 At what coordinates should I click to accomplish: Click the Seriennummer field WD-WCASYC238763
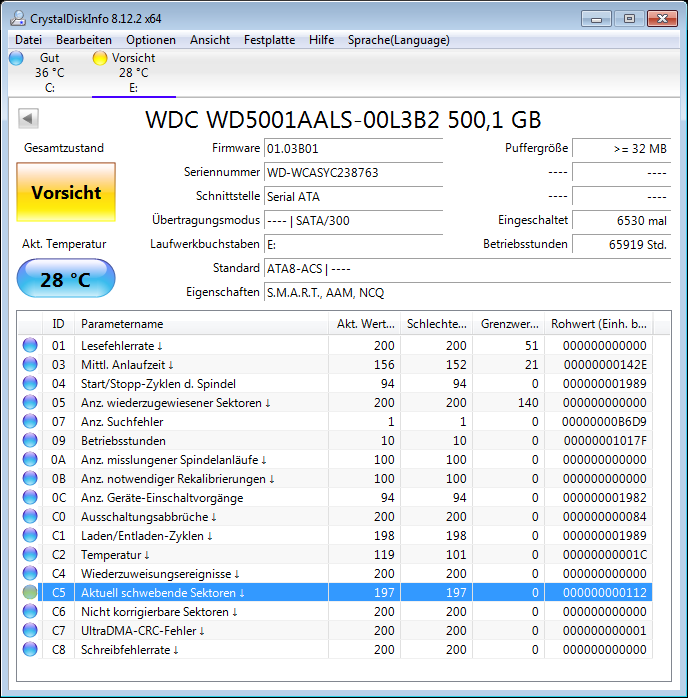pyautogui.click(x=354, y=173)
